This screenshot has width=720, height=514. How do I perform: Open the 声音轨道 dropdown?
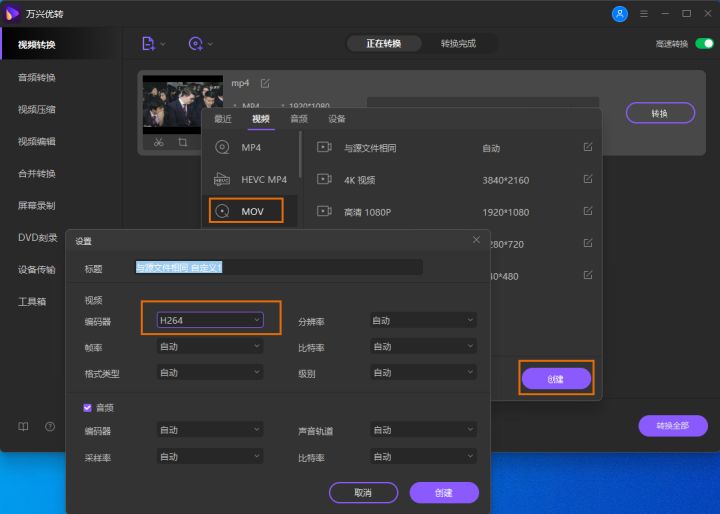423,430
